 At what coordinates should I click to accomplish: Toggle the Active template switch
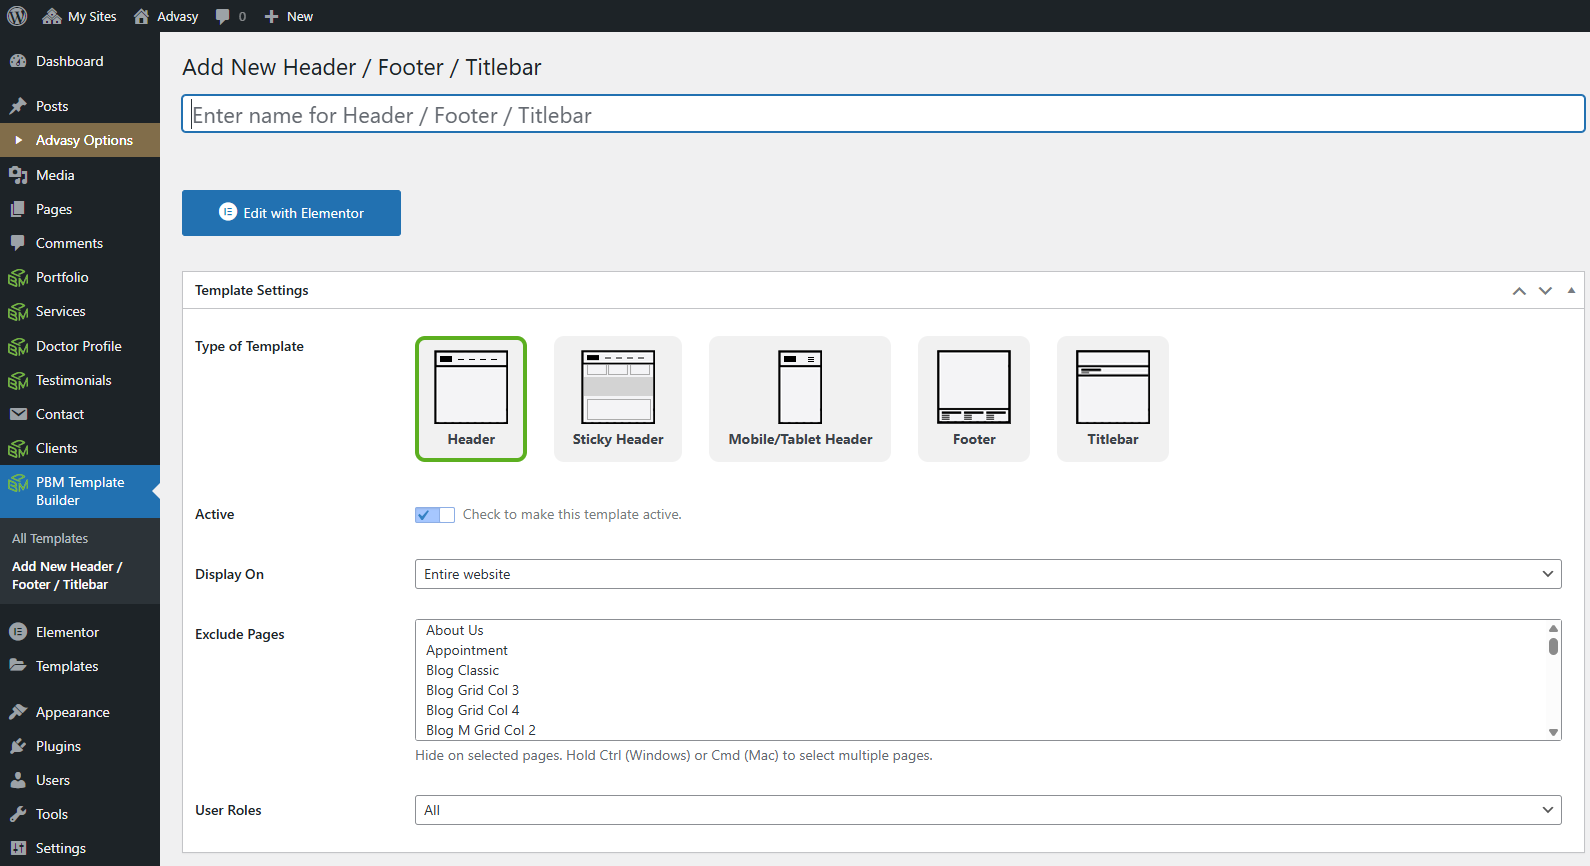click(435, 515)
